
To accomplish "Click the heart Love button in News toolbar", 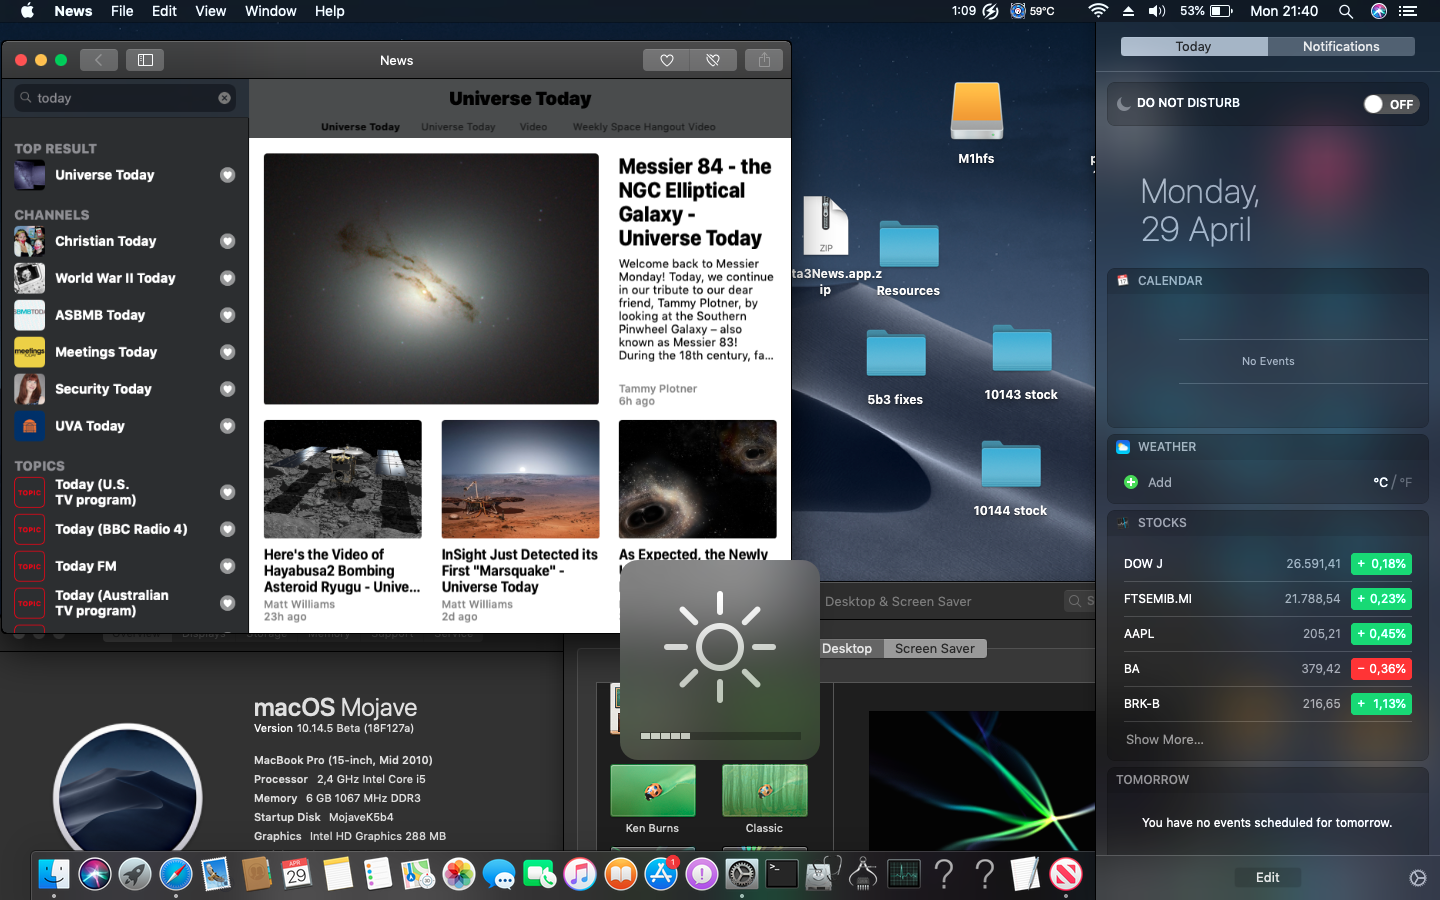I will [666, 60].
